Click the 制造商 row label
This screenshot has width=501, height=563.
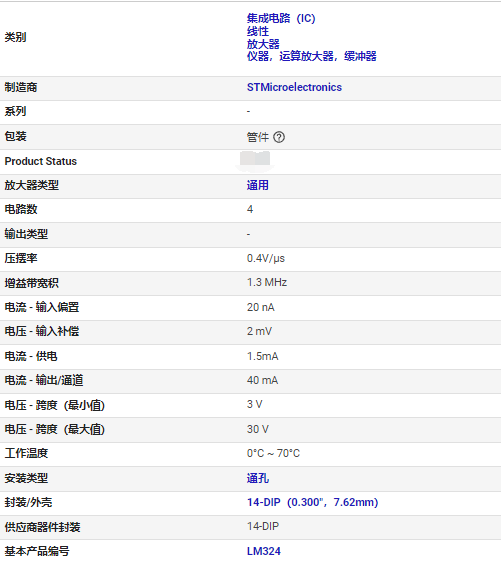(21, 87)
